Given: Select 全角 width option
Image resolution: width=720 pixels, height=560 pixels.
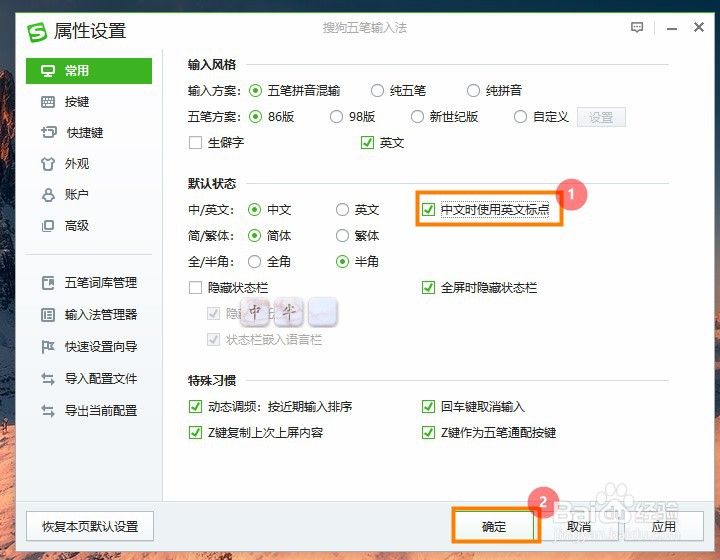Looking at the screenshot, I should click(254, 262).
